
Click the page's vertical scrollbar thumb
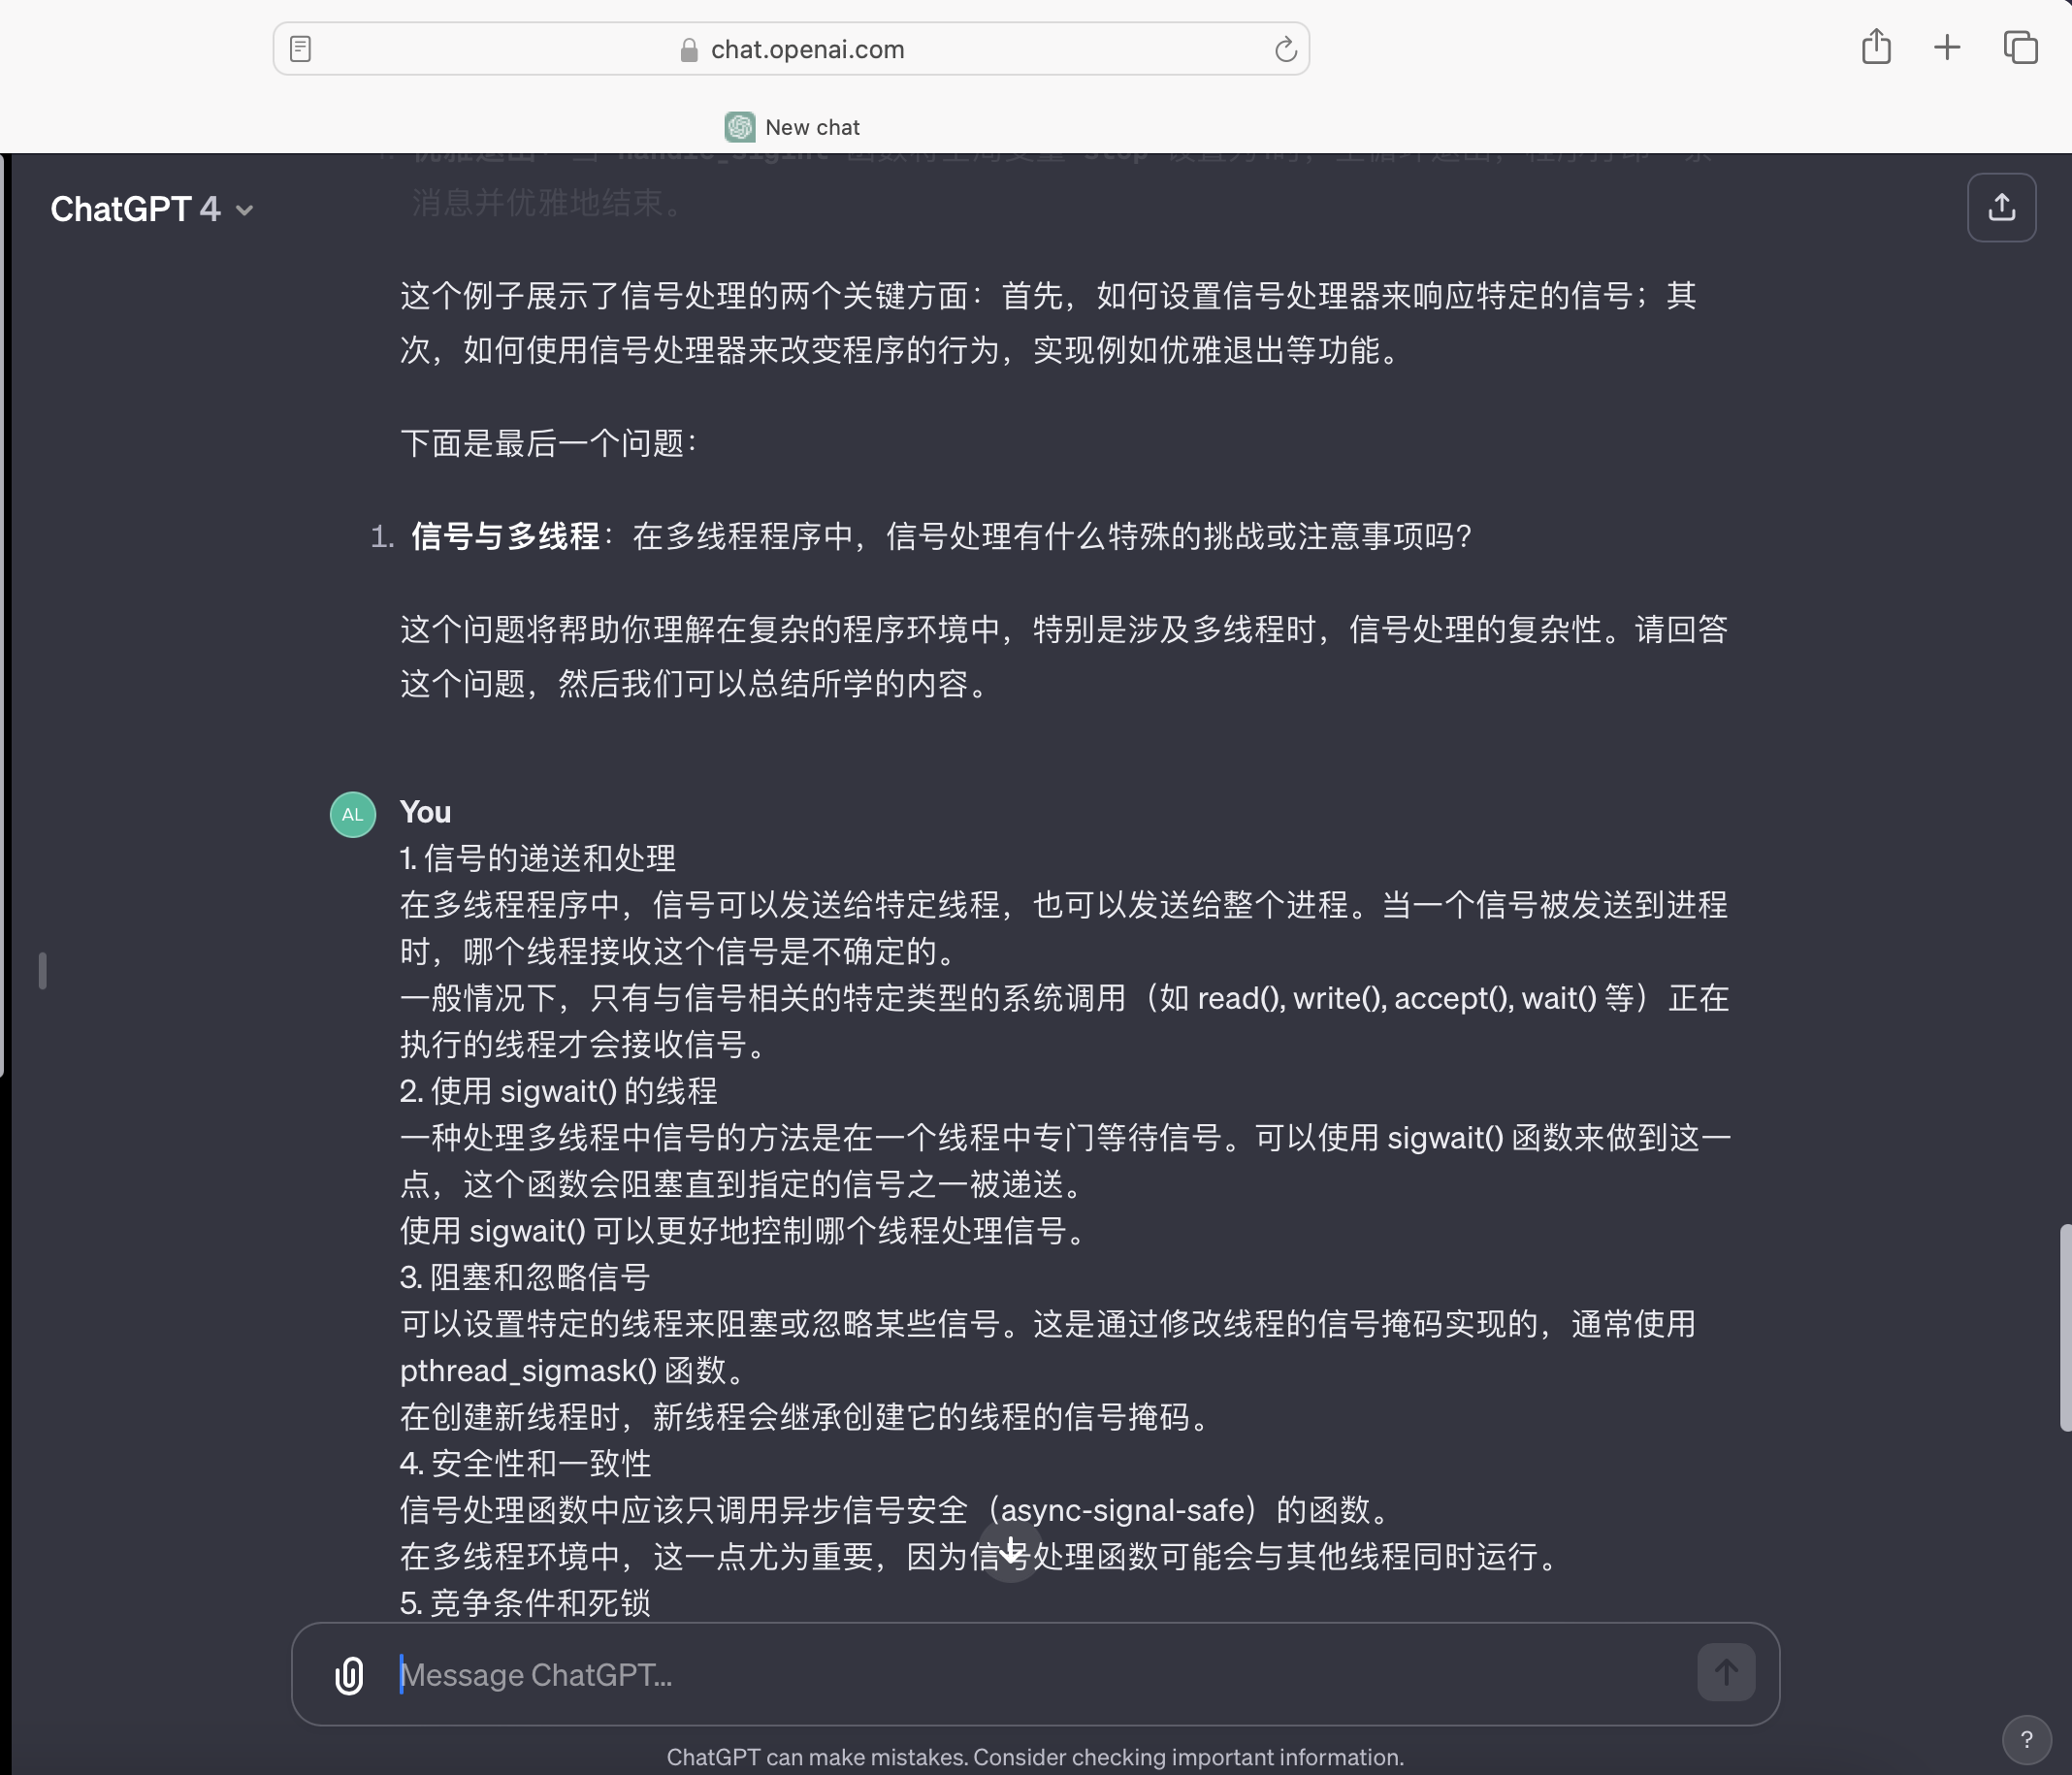pos(2064,1326)
